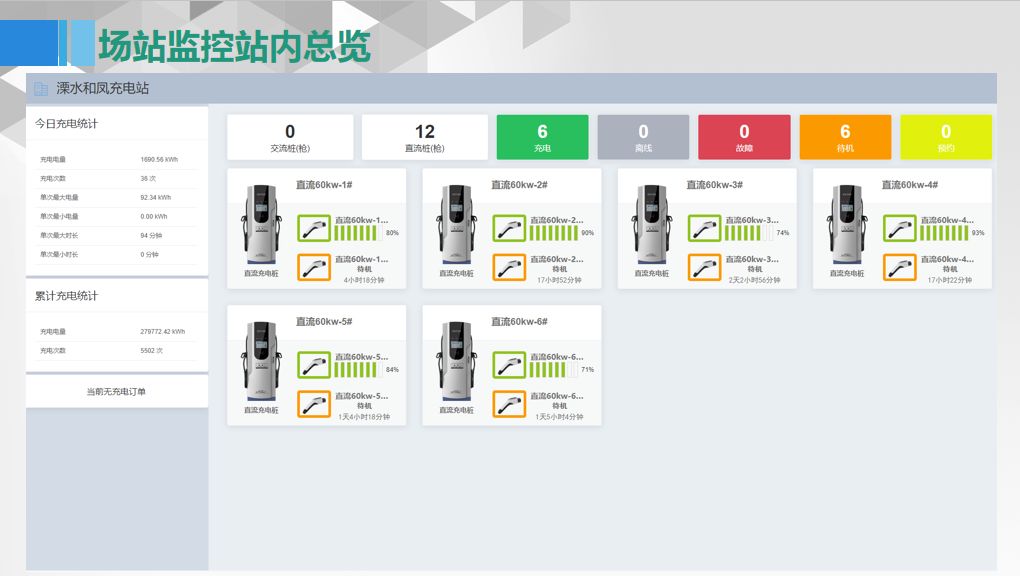Click the 直流桩(枪) count card
Image resolution: width=1020 pixels, height=576 pixels.
point(425,137)
